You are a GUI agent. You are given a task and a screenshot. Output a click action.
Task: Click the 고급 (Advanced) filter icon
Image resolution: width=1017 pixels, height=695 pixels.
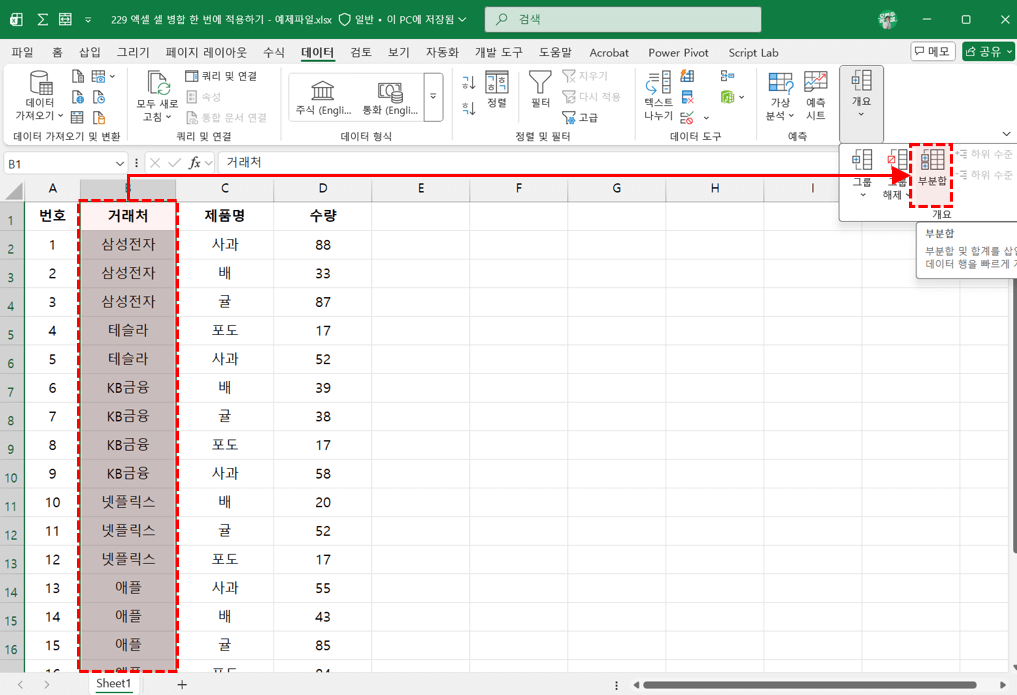point(580,117)
